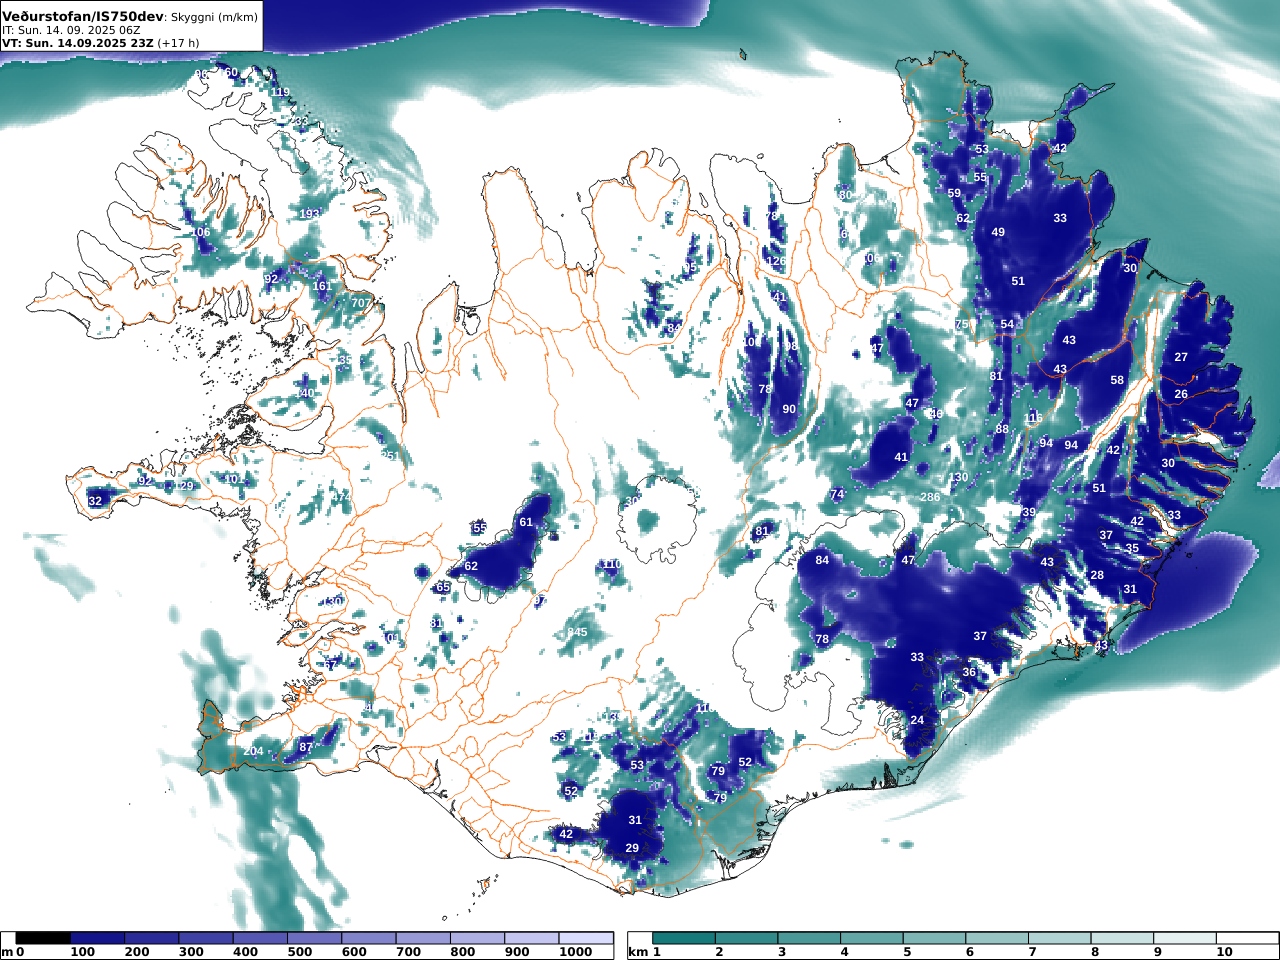Click the visibility value '36' on map

[969, 672]
